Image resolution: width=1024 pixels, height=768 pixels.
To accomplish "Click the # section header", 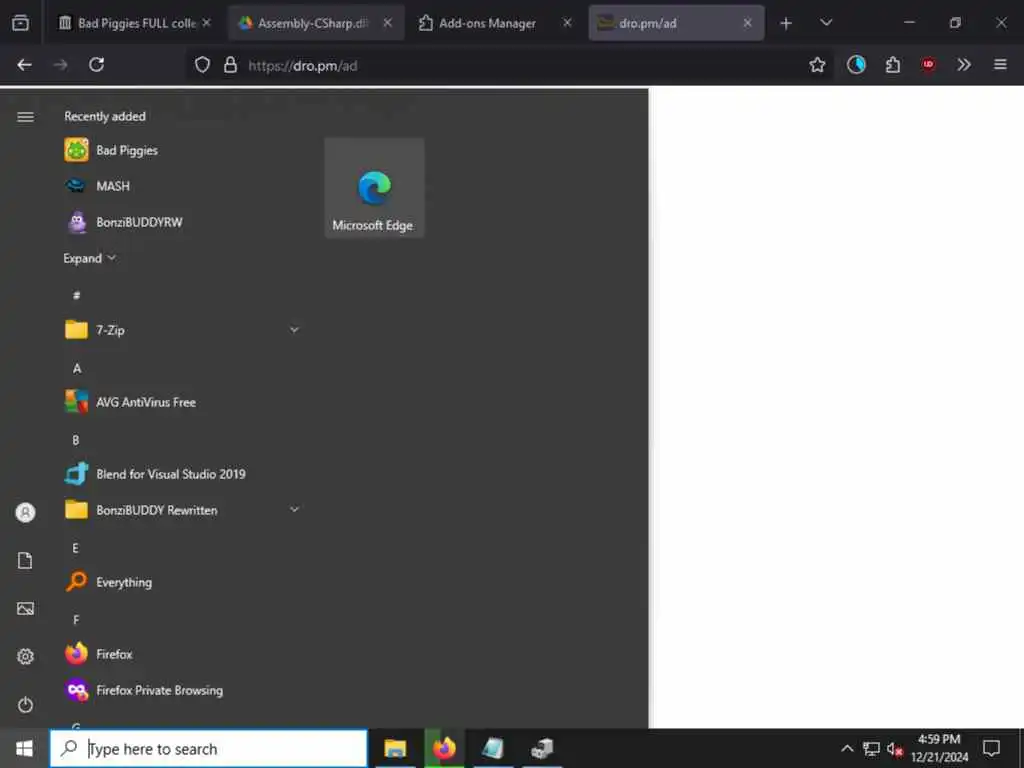I will (76, 295).
